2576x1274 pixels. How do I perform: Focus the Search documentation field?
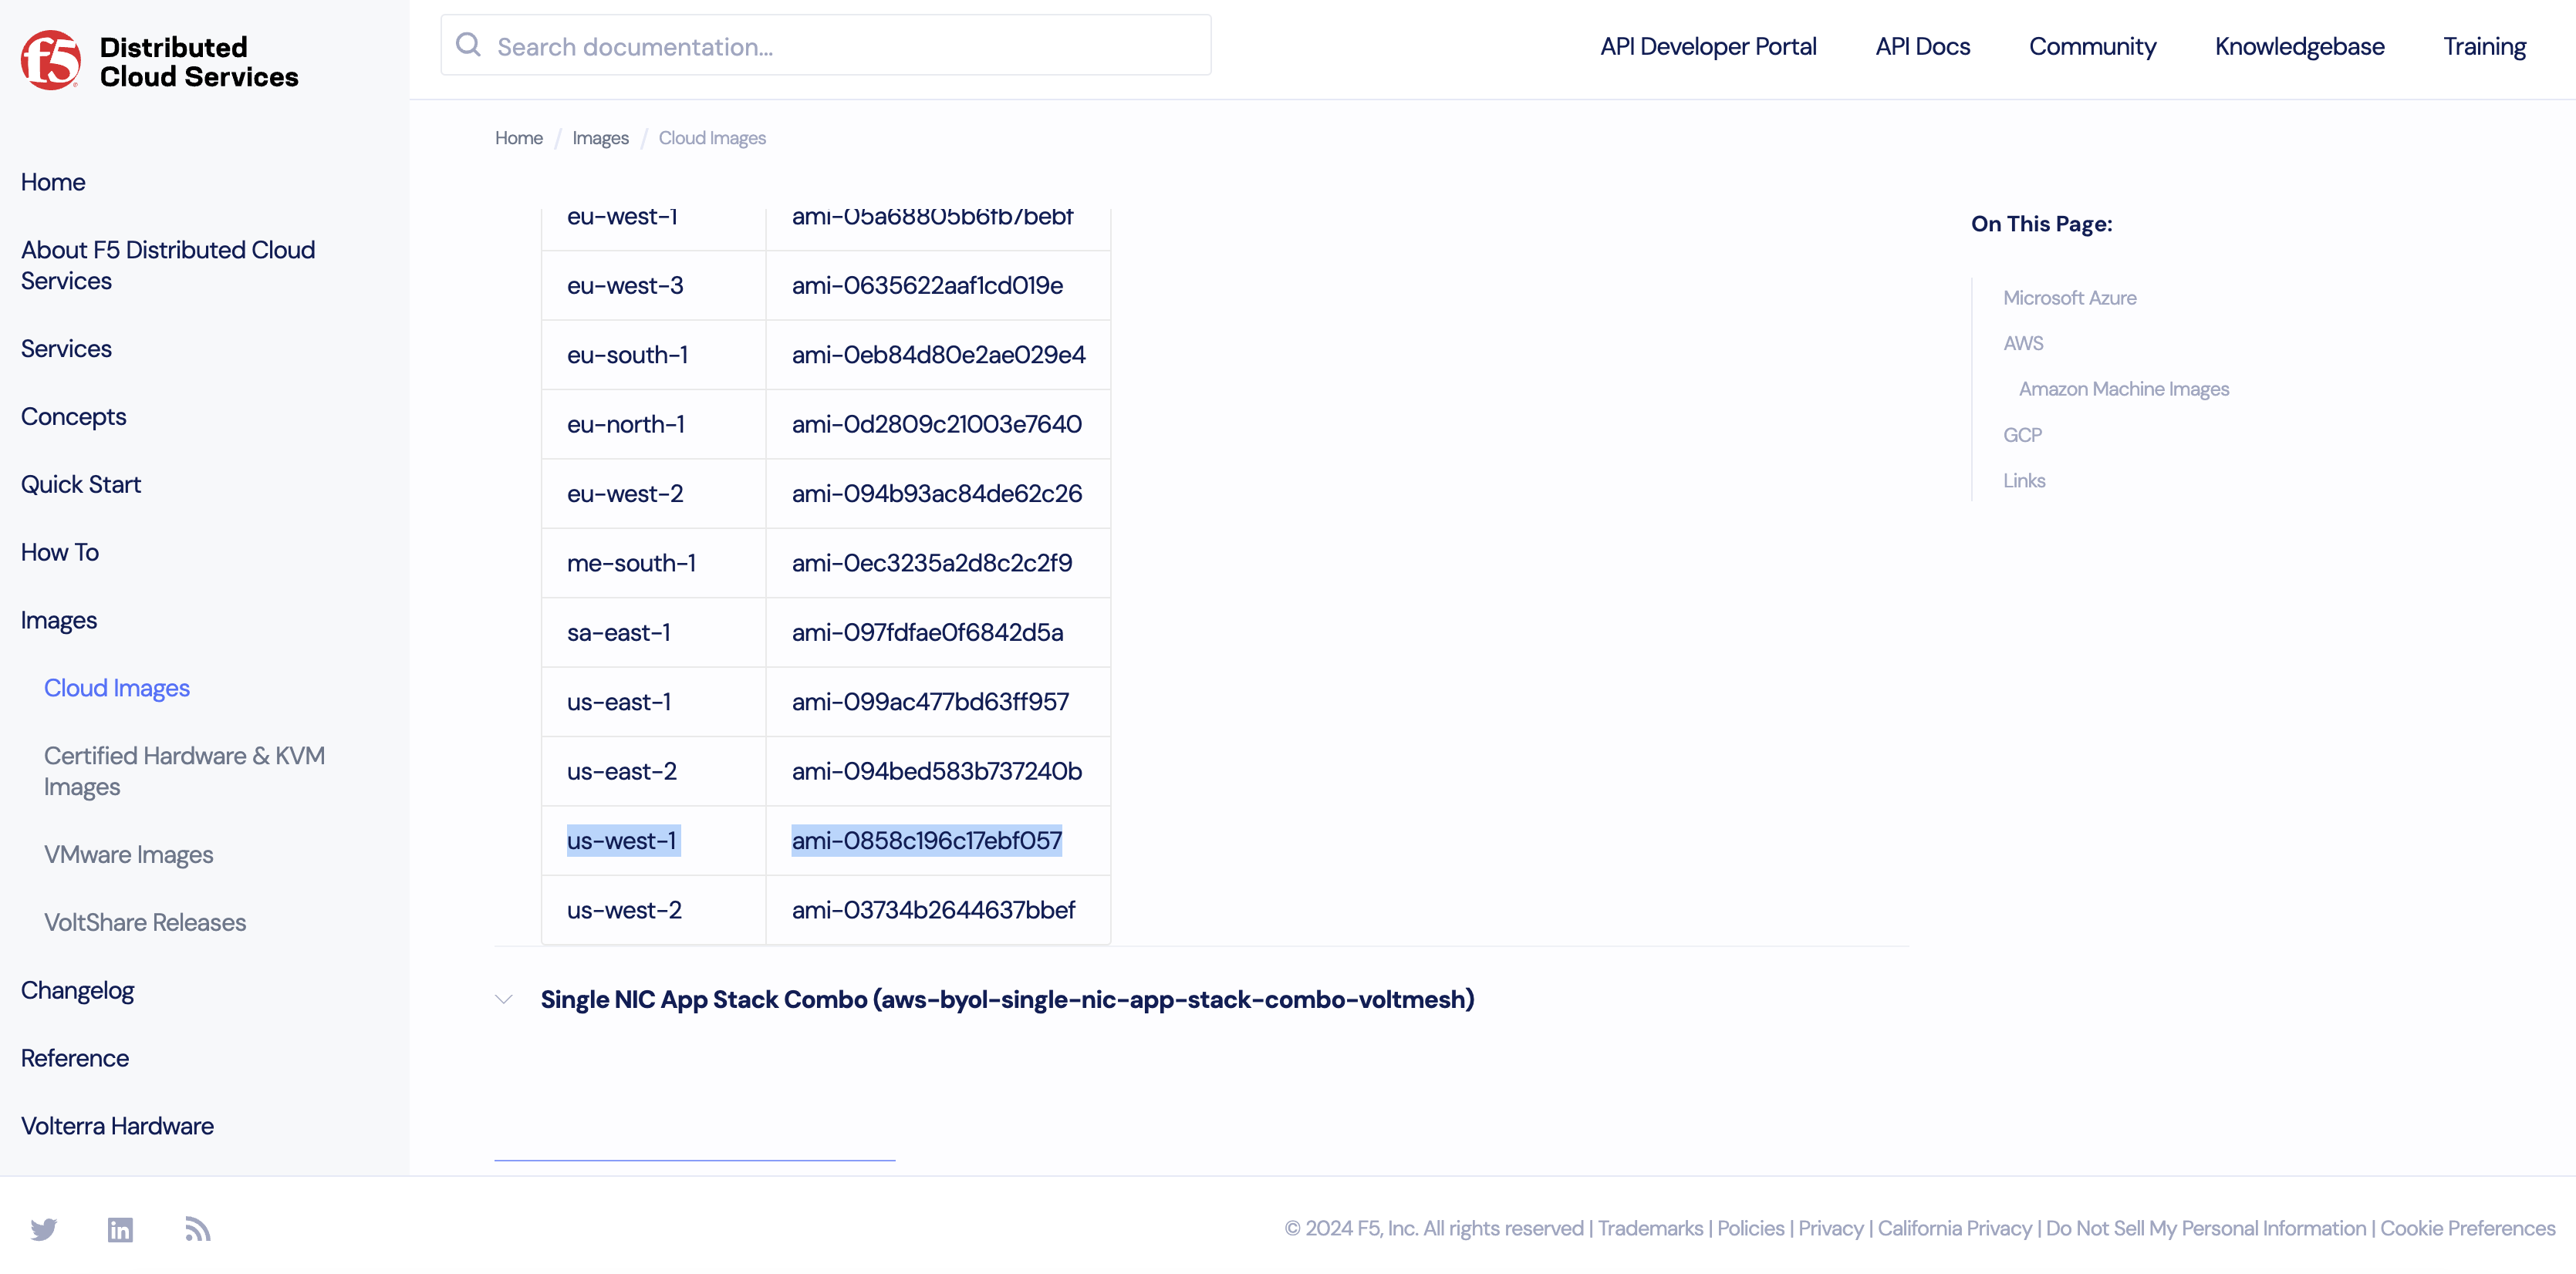[x=826, y=46]
